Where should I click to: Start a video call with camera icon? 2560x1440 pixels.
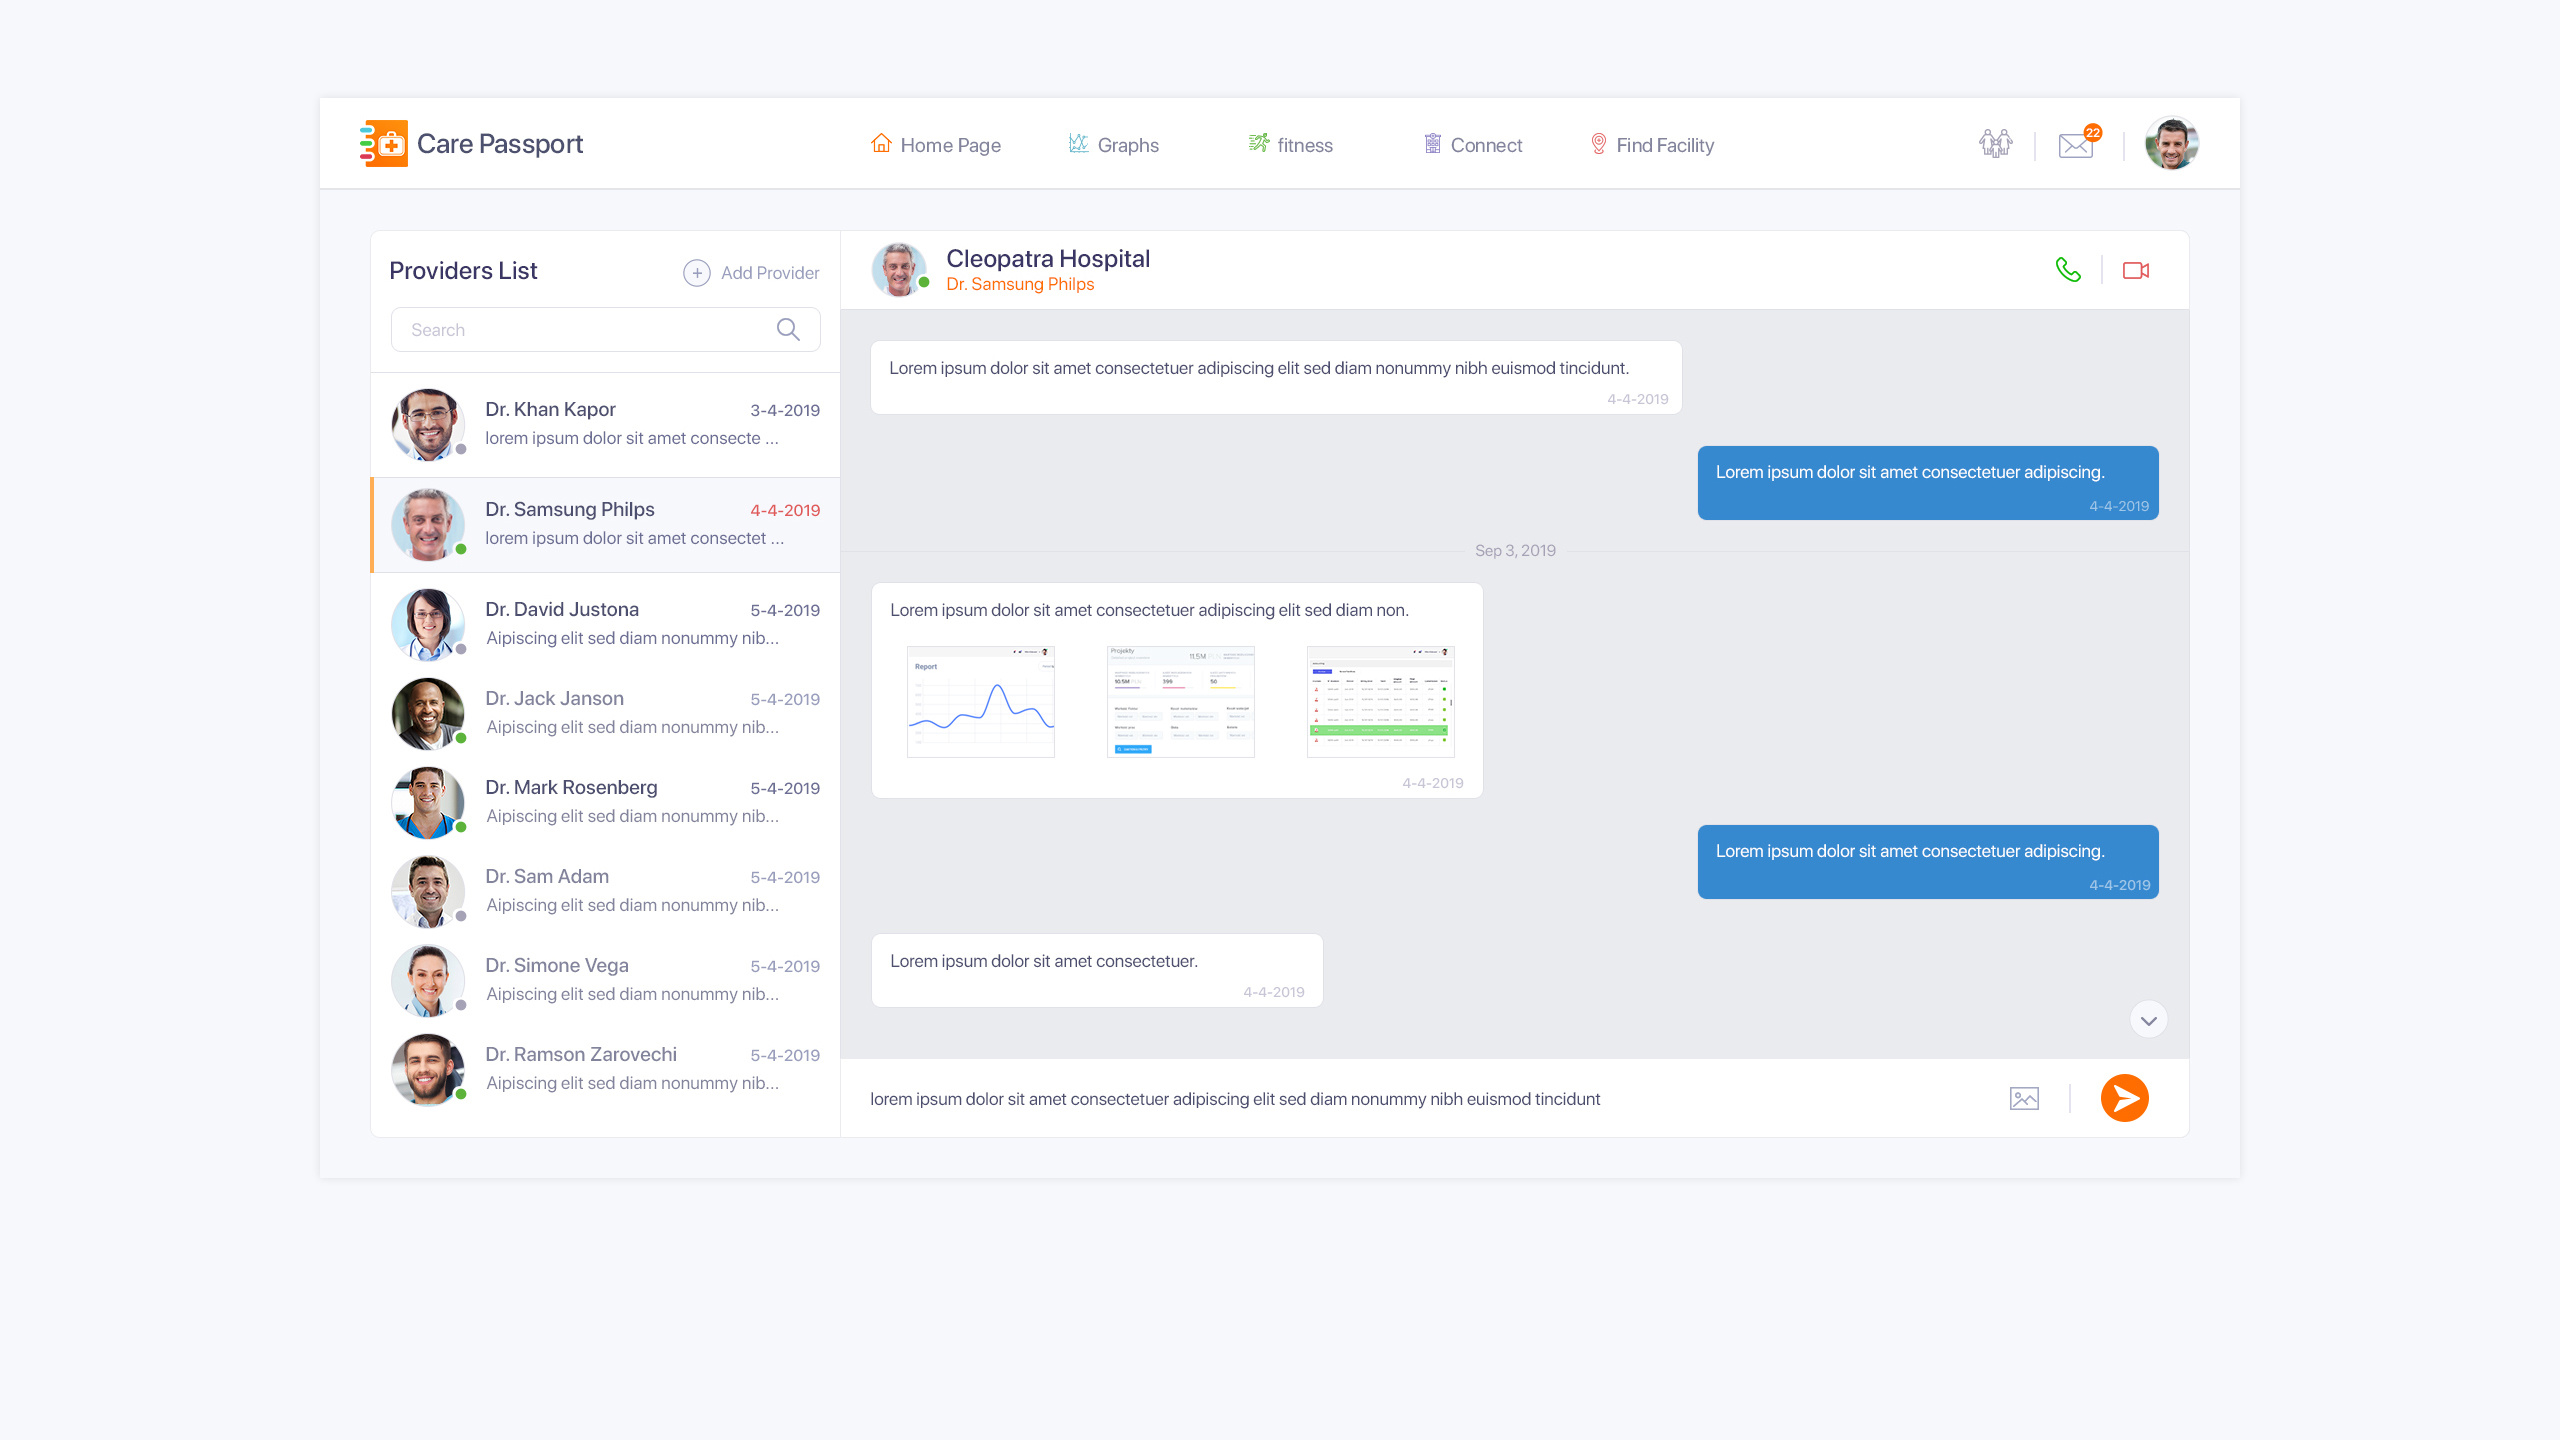pos(2136,270)
